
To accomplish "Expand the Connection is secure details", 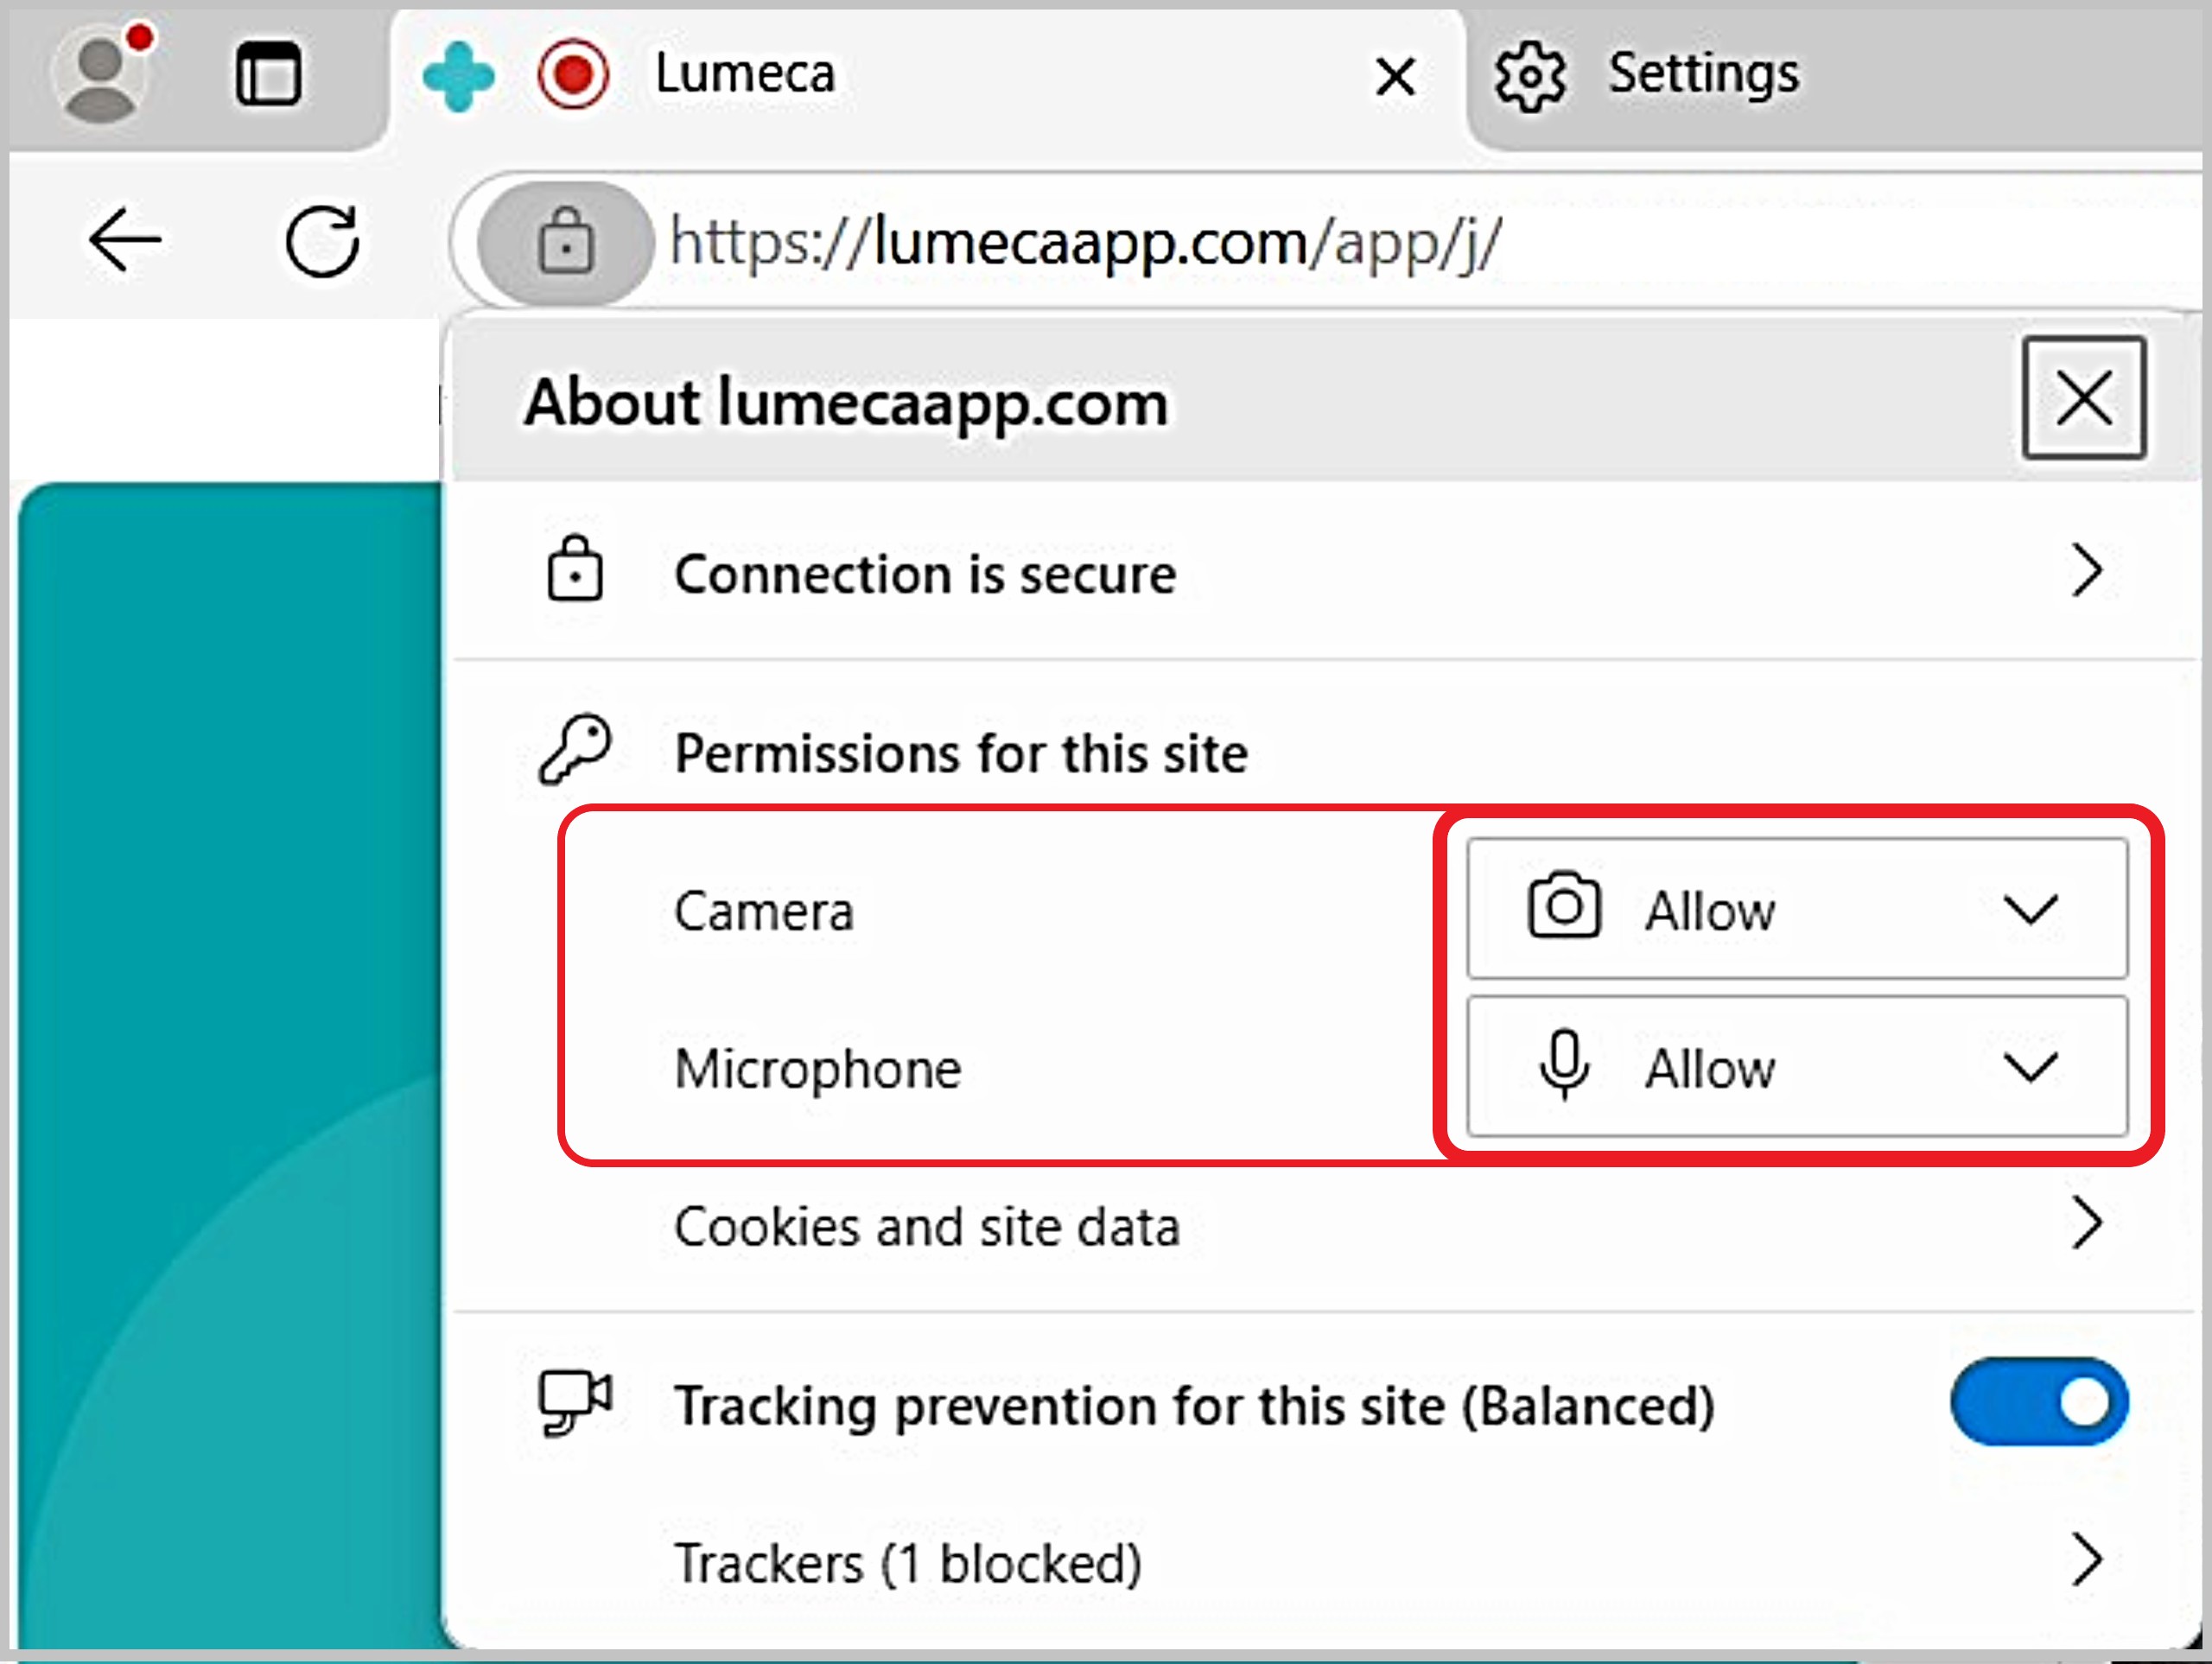I will coord(2088,571).
